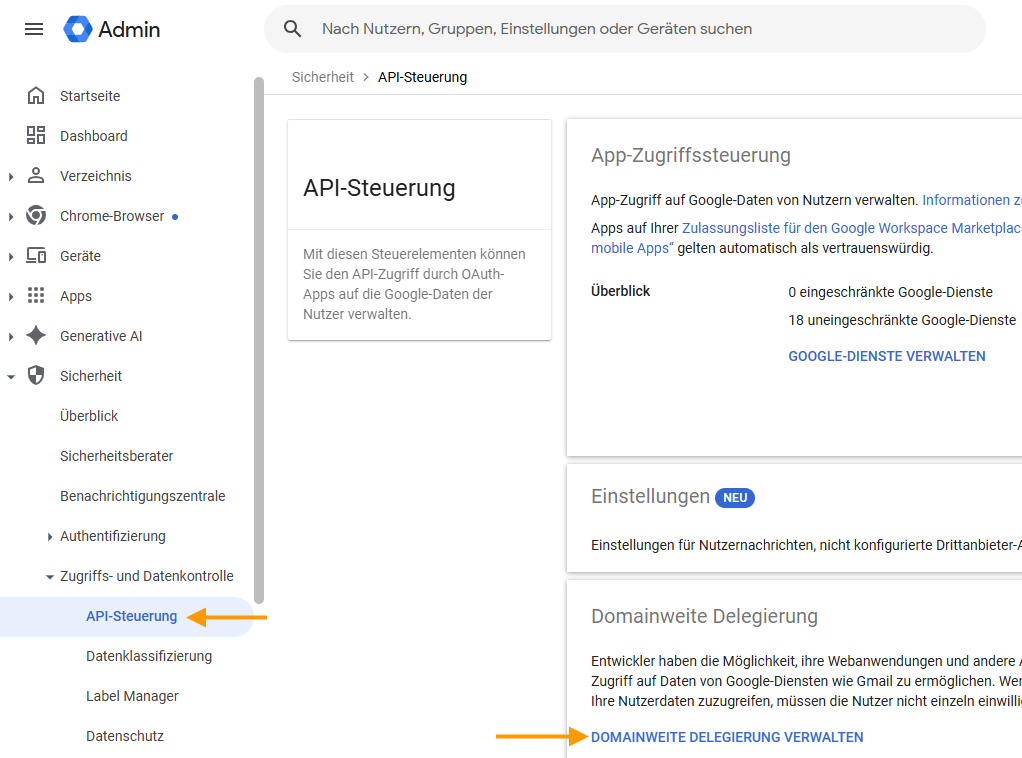Expand the Authentifizierung submenu
The image size is (1022, 758).
tap(50, 536)
